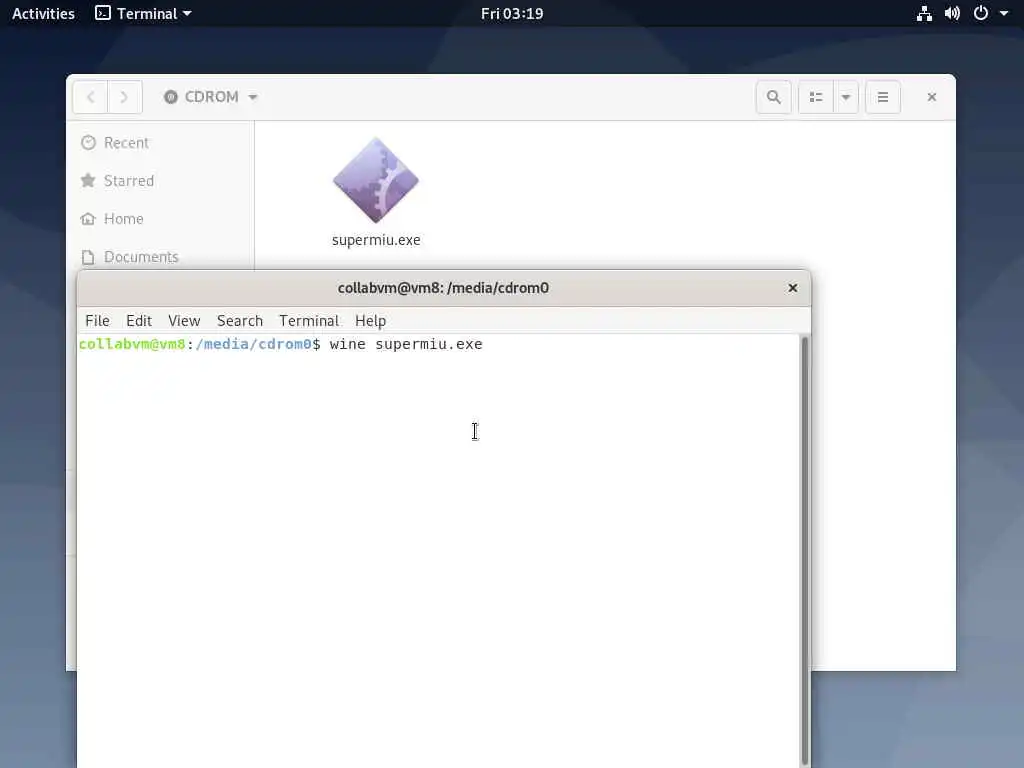
Task: Close the Files window
Action: pos(932,97)
